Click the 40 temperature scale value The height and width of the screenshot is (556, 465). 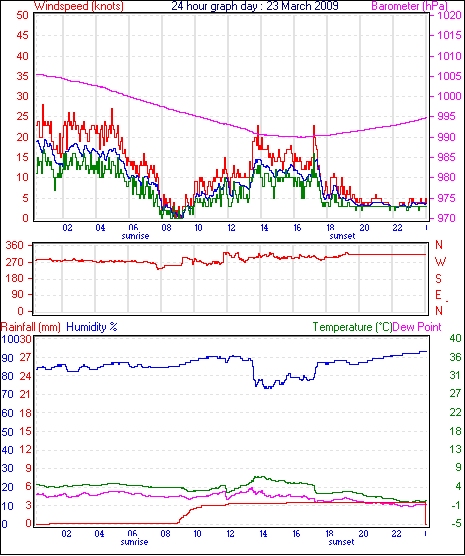(455, 338)
